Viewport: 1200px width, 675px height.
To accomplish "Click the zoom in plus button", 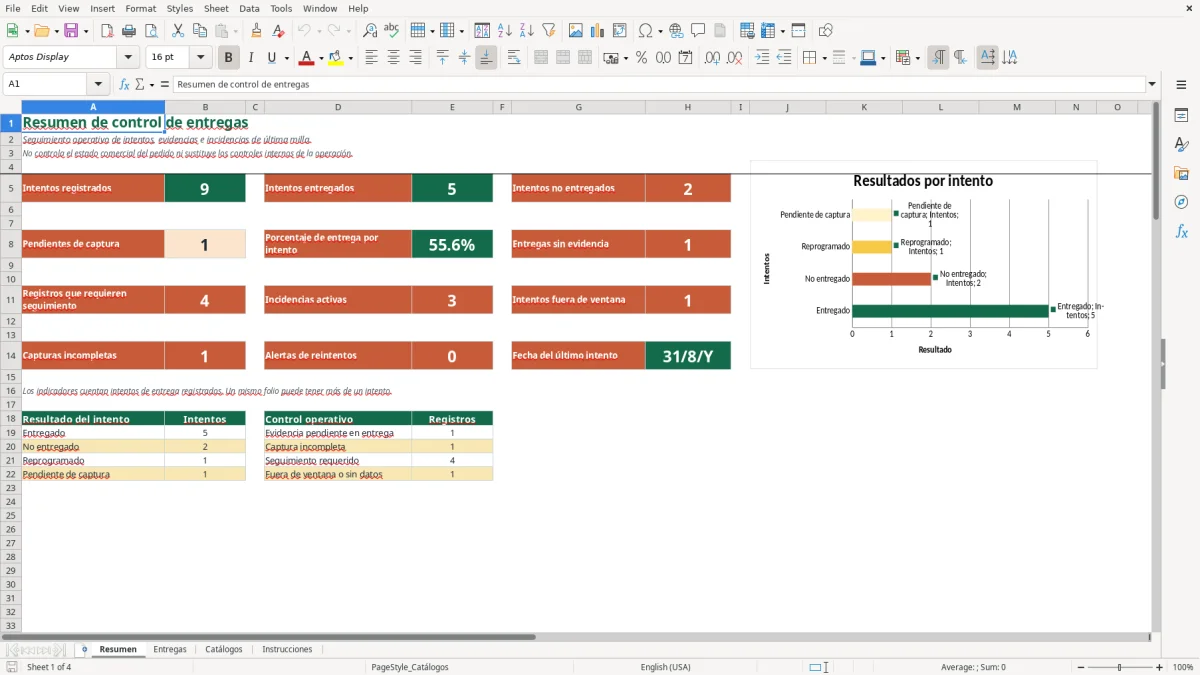I will tap(1160, 667).
